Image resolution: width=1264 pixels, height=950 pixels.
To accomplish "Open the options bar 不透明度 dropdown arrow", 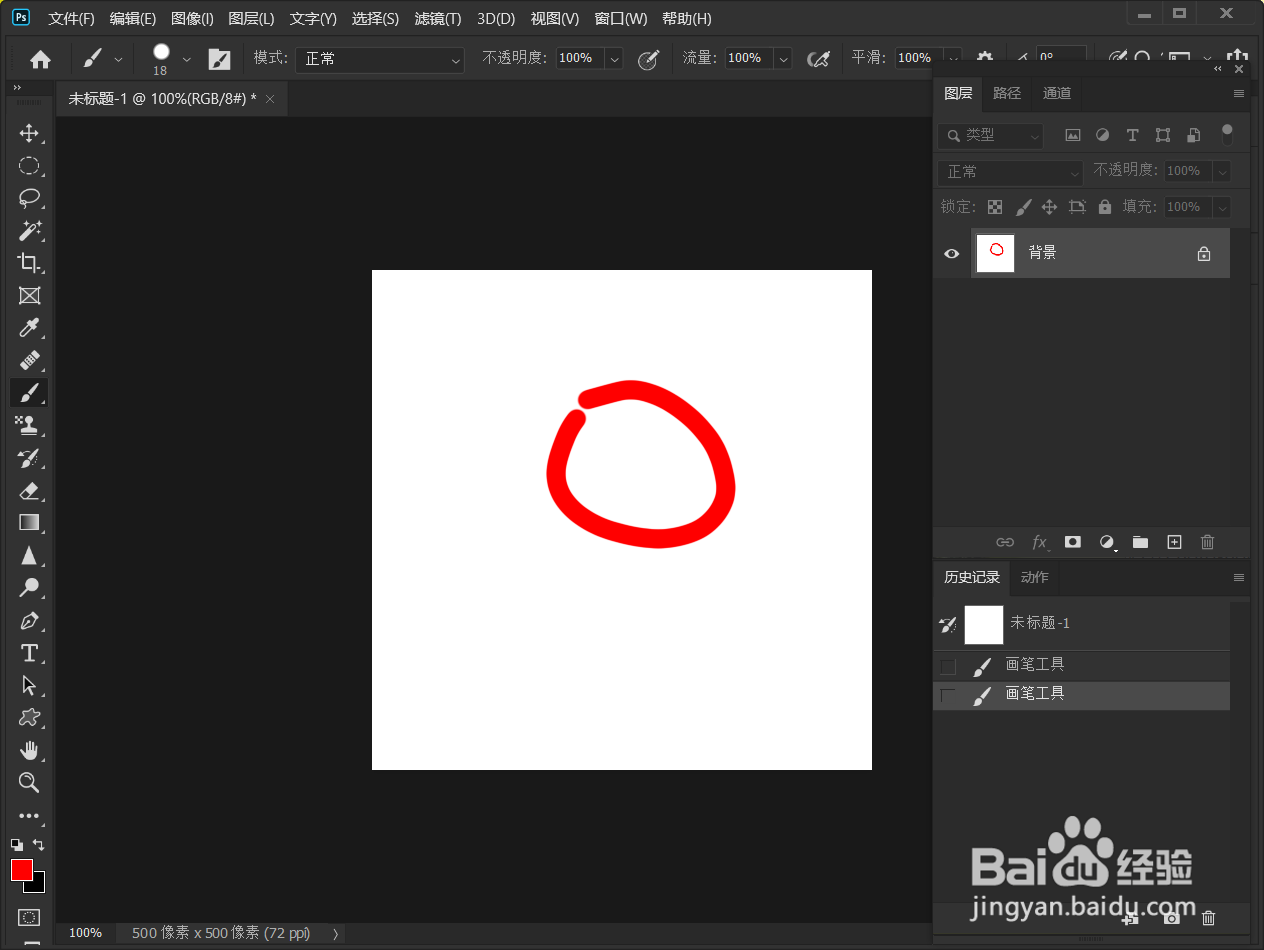I will [614, 59].
